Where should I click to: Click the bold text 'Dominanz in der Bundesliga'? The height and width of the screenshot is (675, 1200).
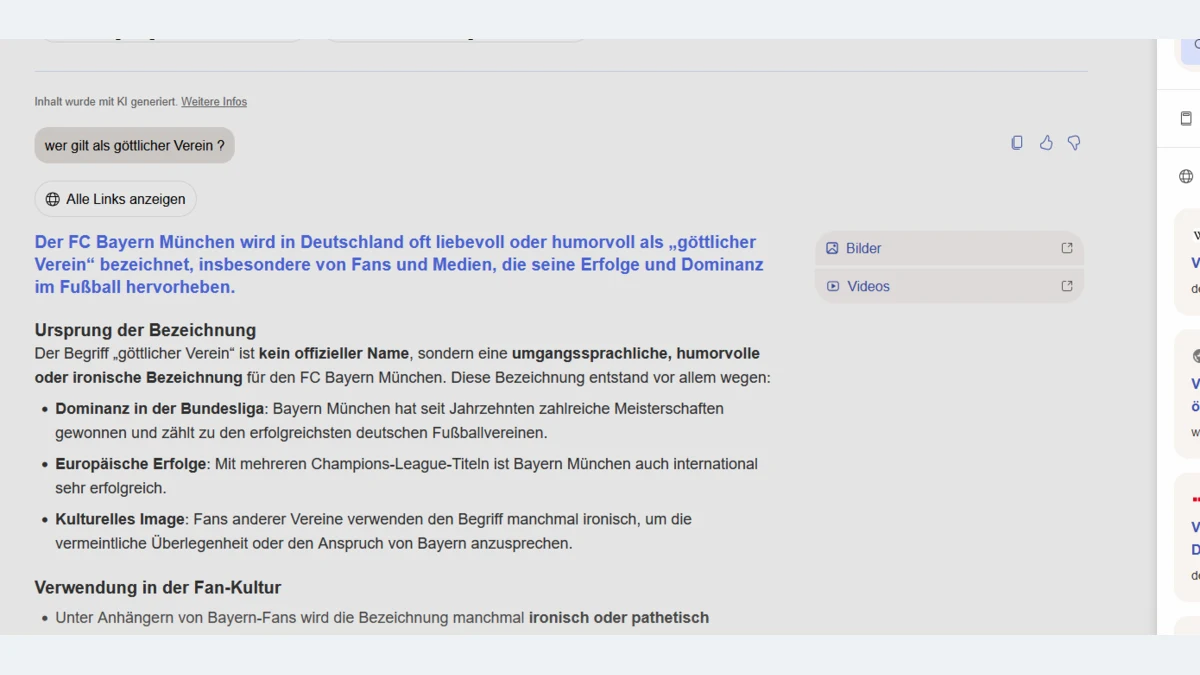[160, 409]
